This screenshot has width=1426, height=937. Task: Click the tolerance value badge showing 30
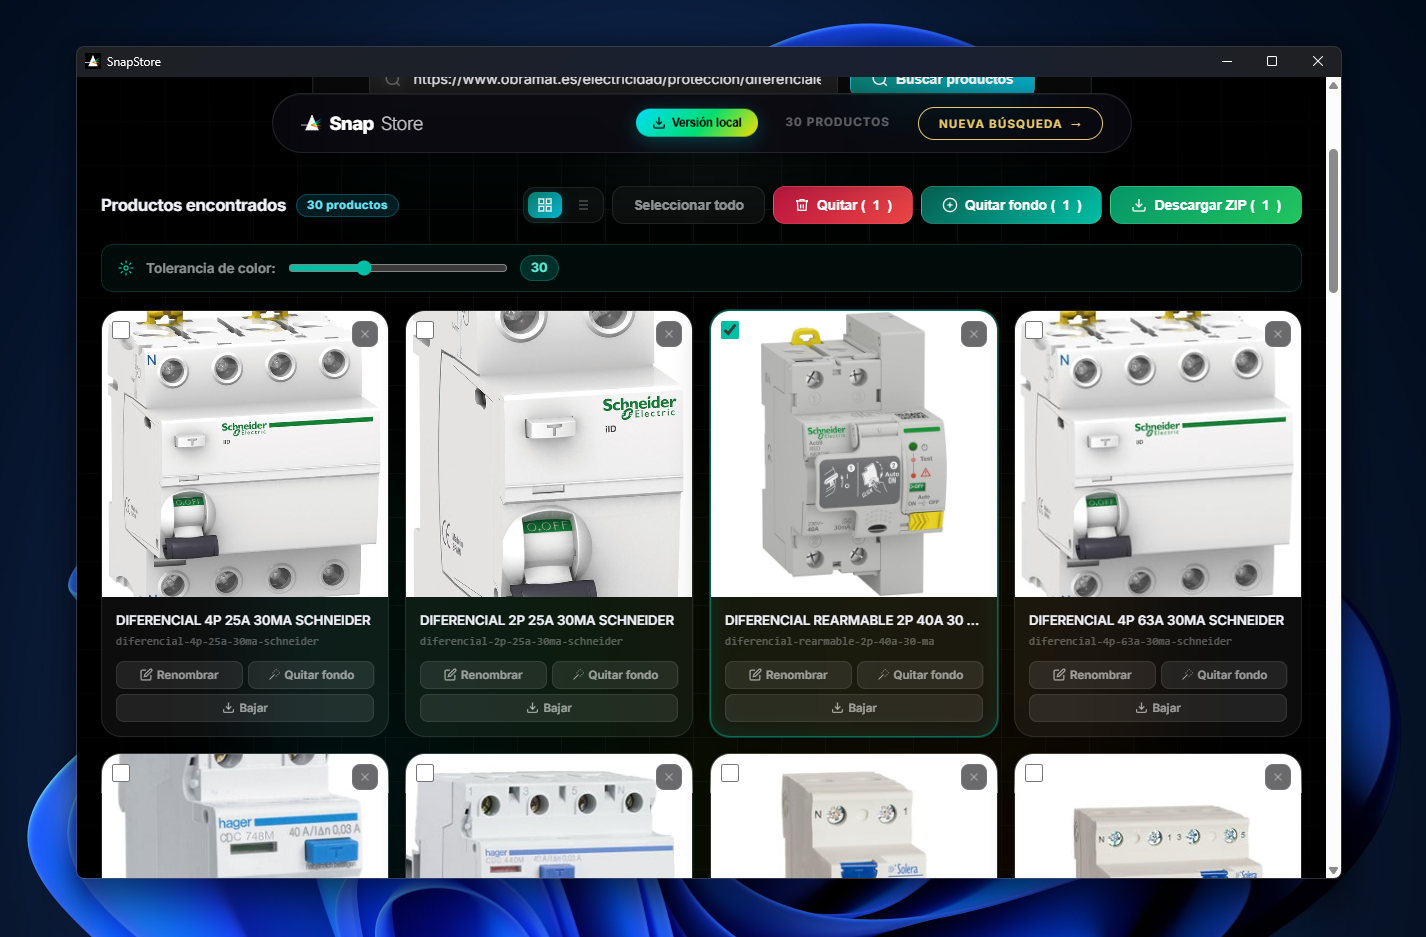pyautogui.click(x=539, y=268)
